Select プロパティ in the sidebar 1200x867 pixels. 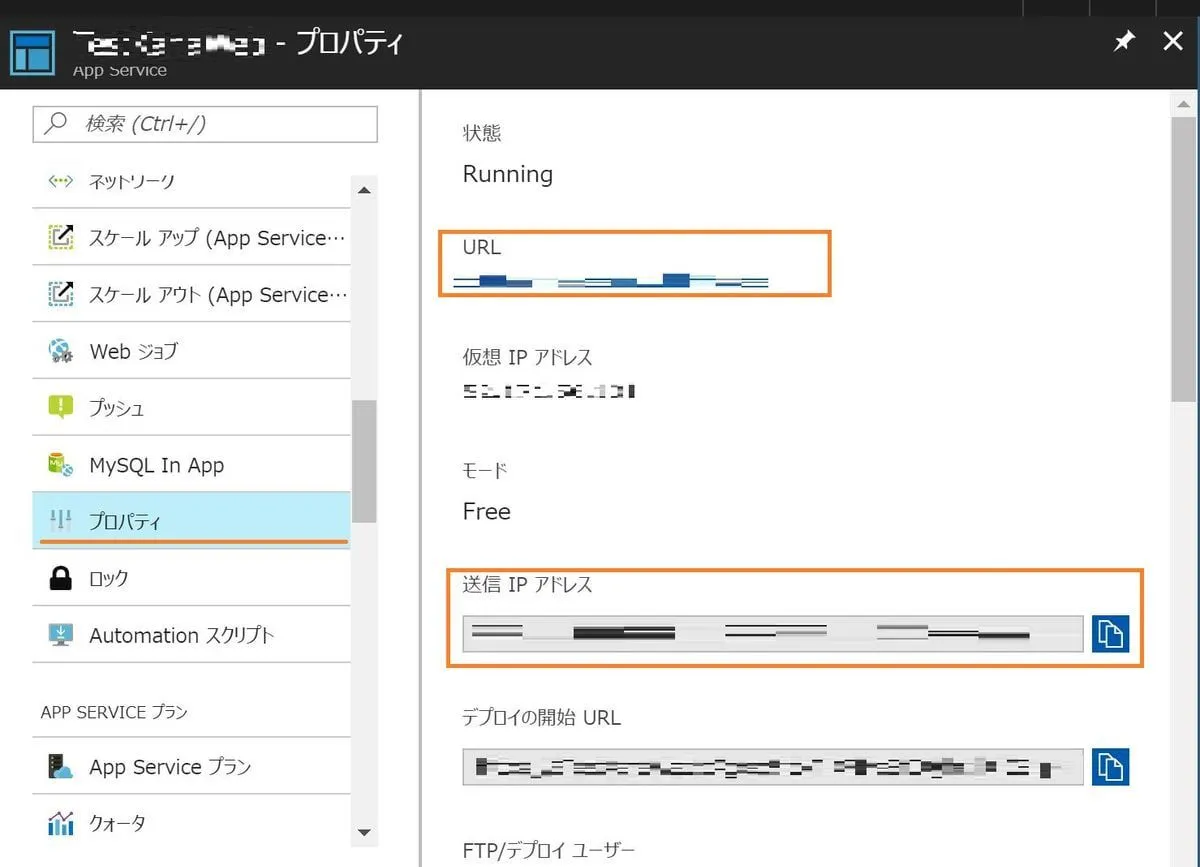tap(125, 521)
